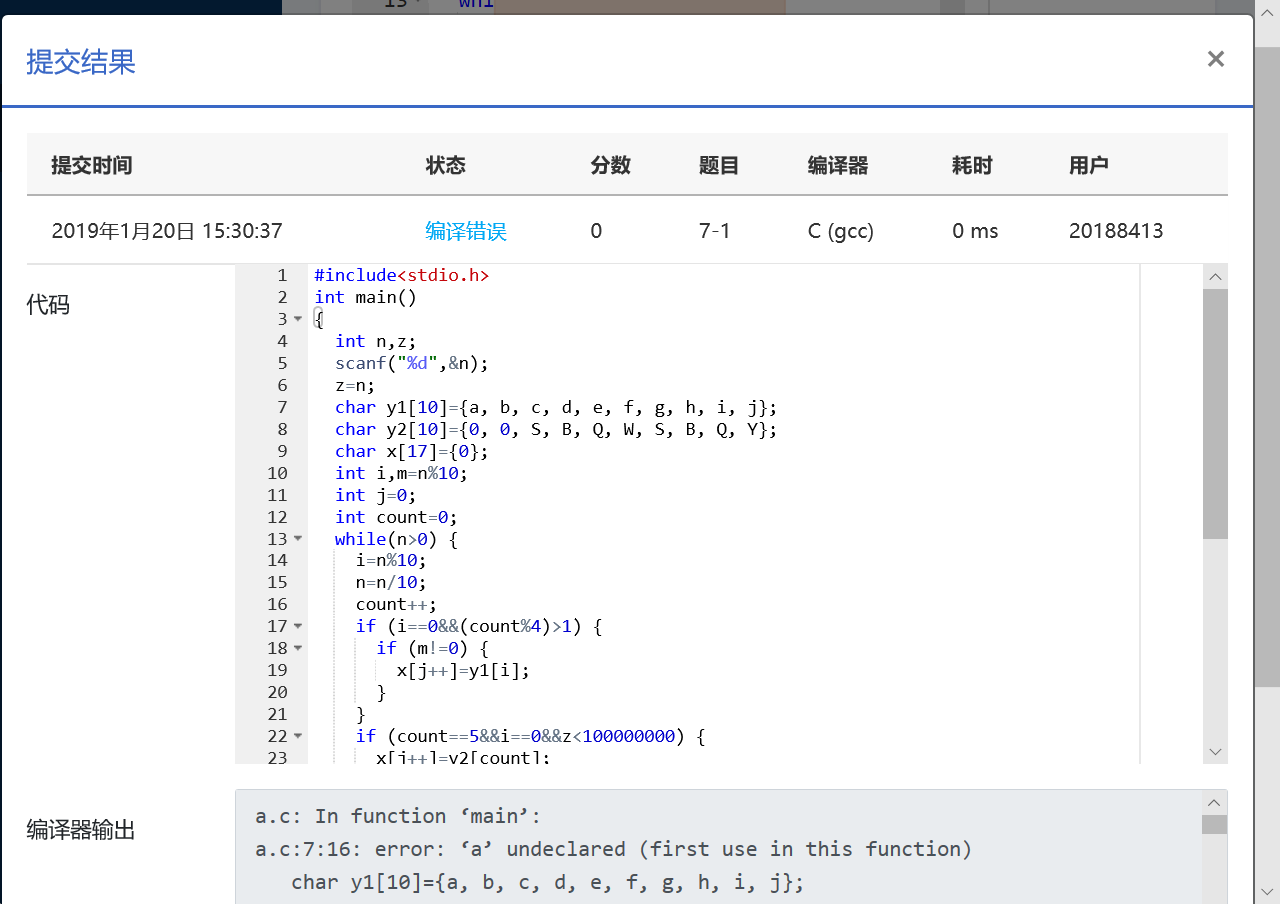This screenshot has width=1280, height=904.
Task: Click the compiler output scroll-up arrow
Action: click(x=1214, y=802)
